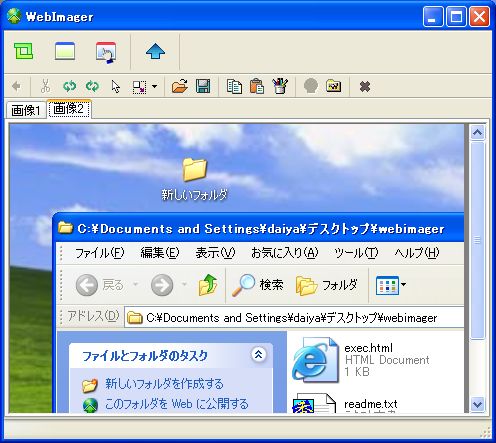The image size is (496, 443).
Task: Open the 編集(E) menu in captured Explorer
Action: 160,253
